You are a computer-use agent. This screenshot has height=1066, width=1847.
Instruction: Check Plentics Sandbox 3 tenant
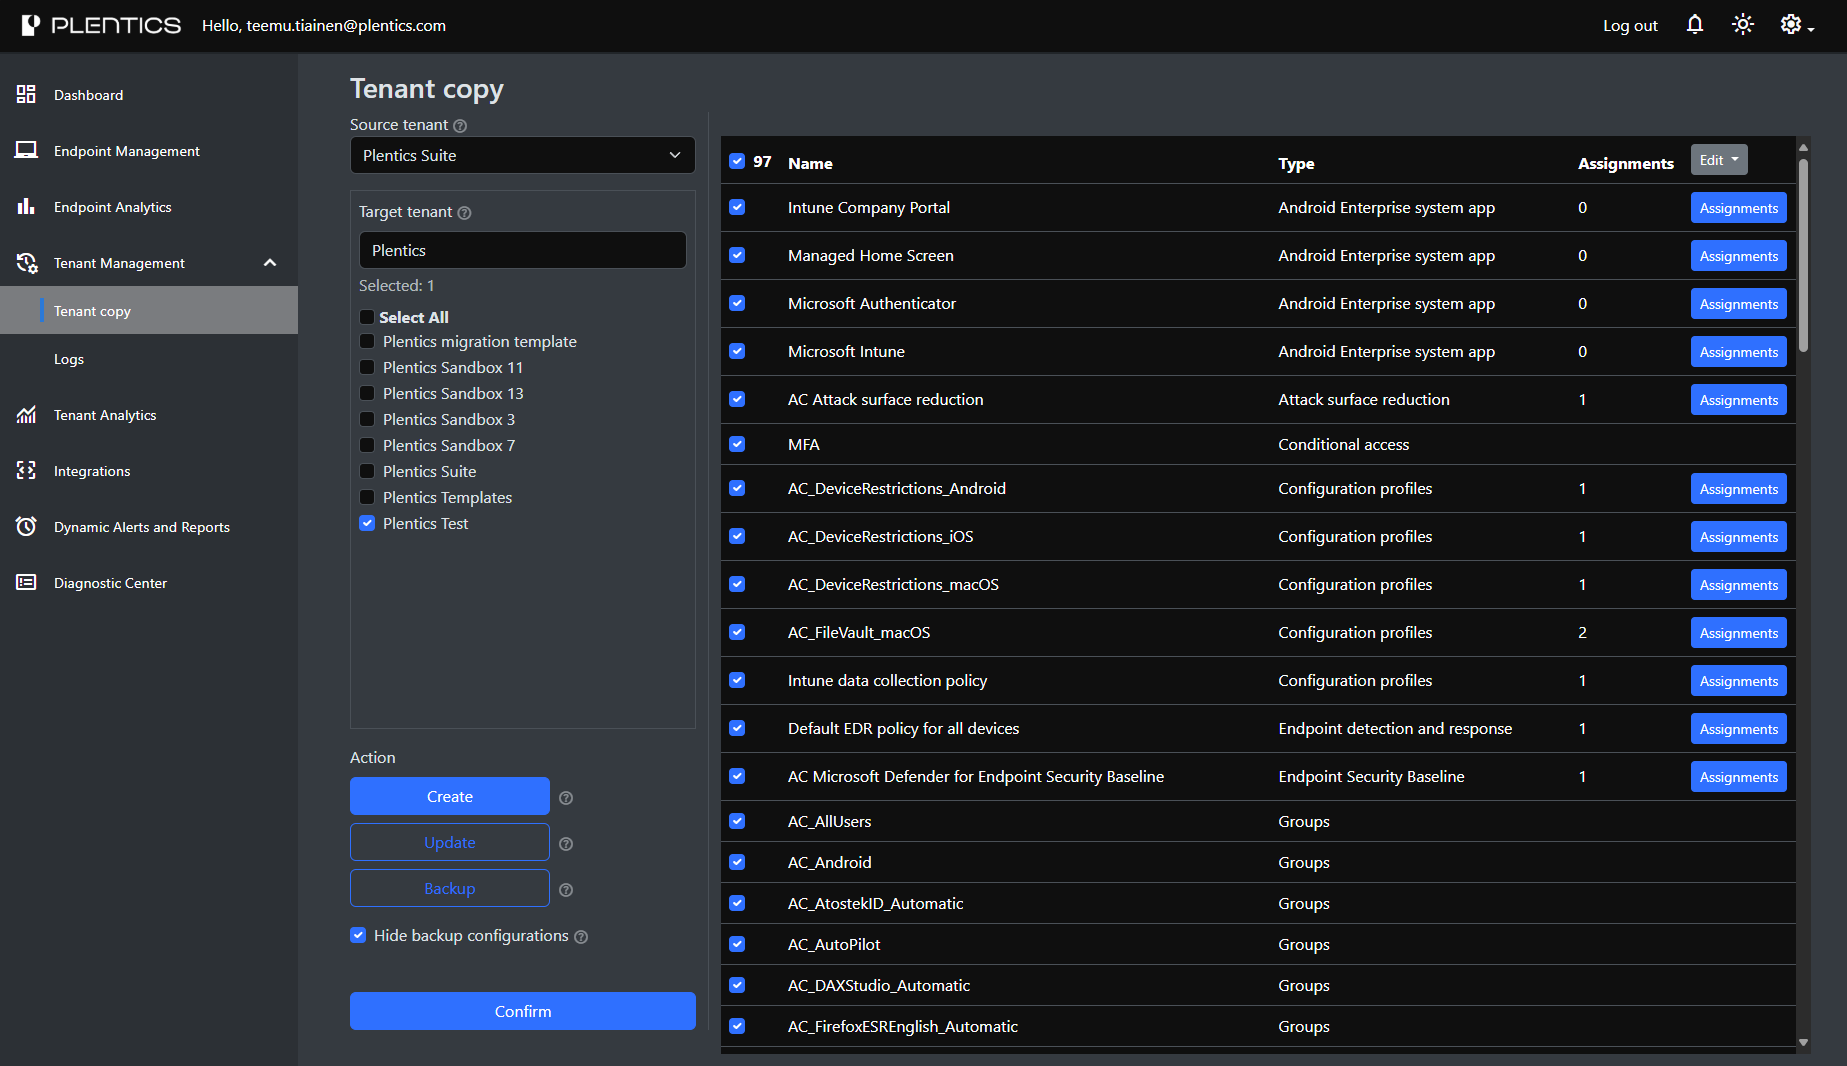click(x=367, y=419)
